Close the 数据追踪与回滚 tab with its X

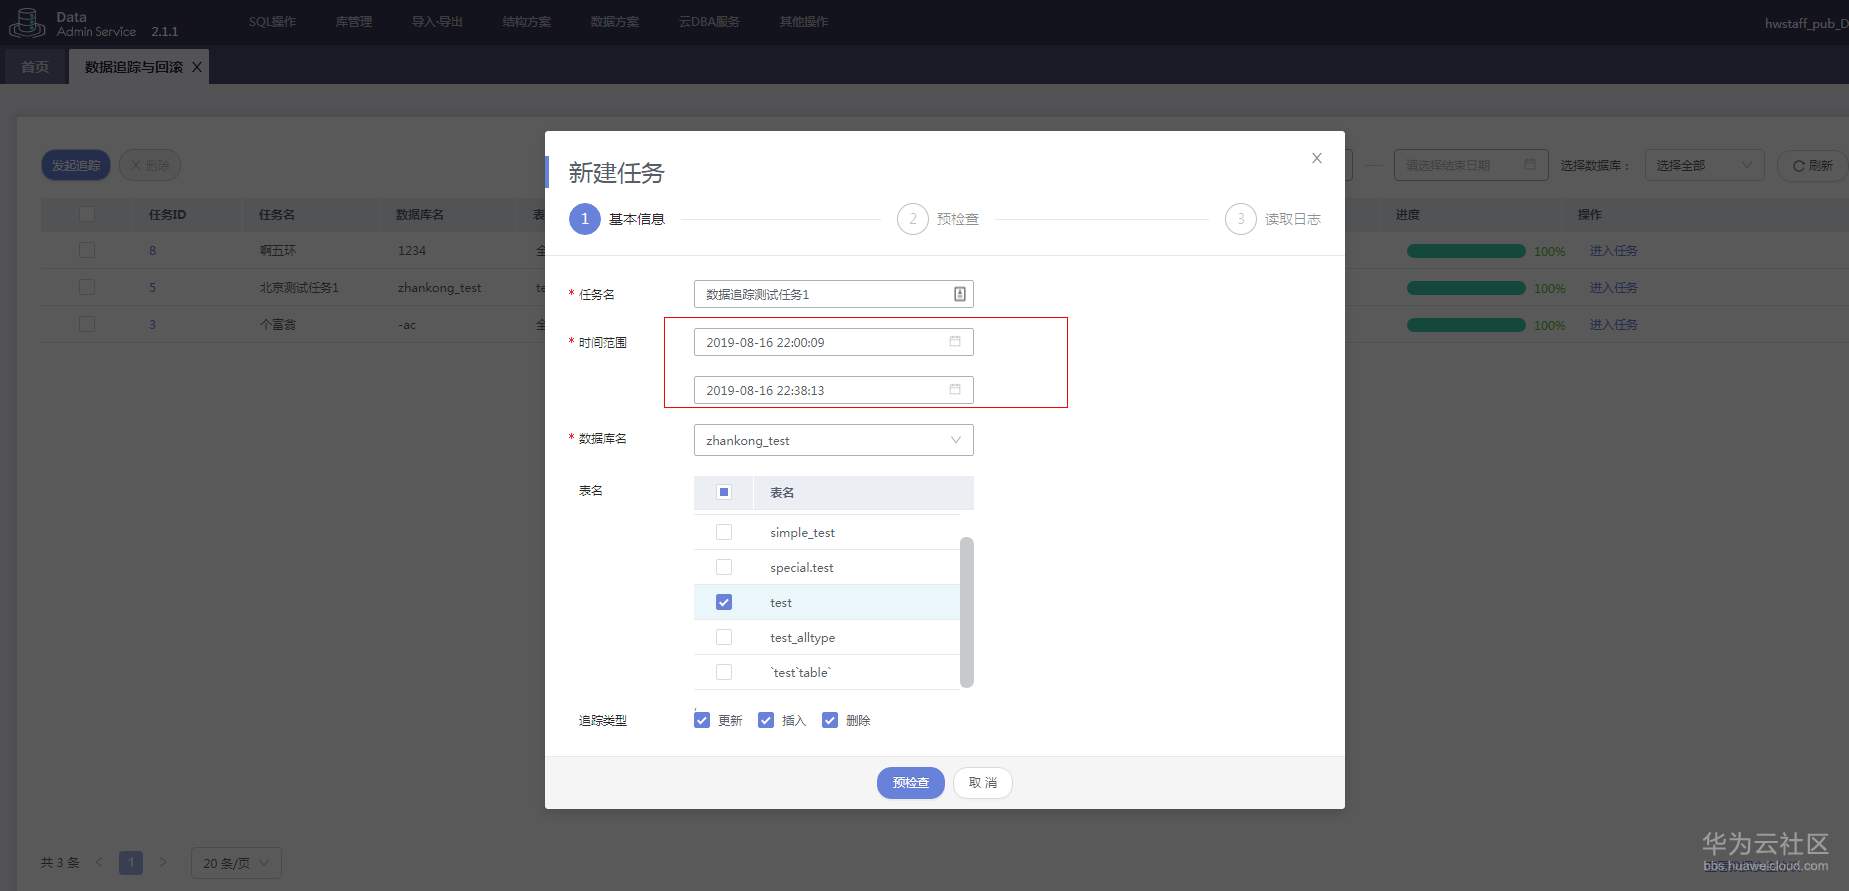(197, 67)
